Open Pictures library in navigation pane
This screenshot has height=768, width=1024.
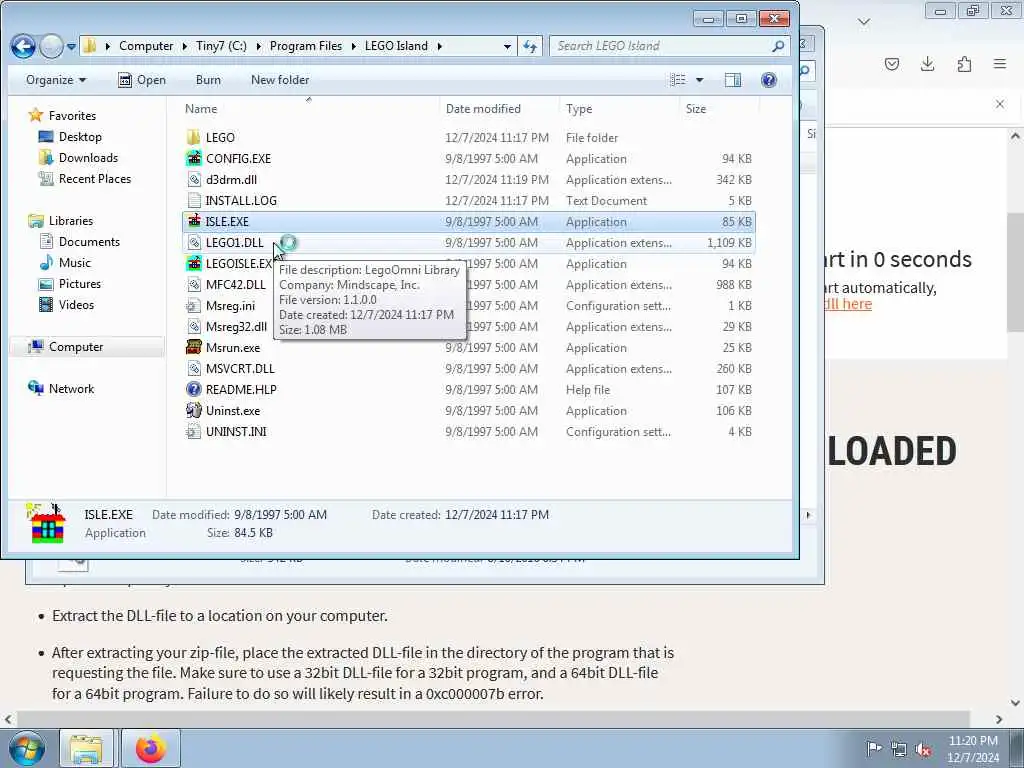click(80, 283)
